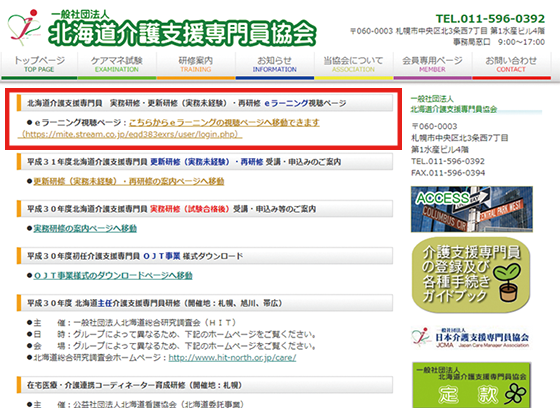Screen dimensions: 560x408
Task: Open the green 定款 clover banner
Action: (471, 385)
